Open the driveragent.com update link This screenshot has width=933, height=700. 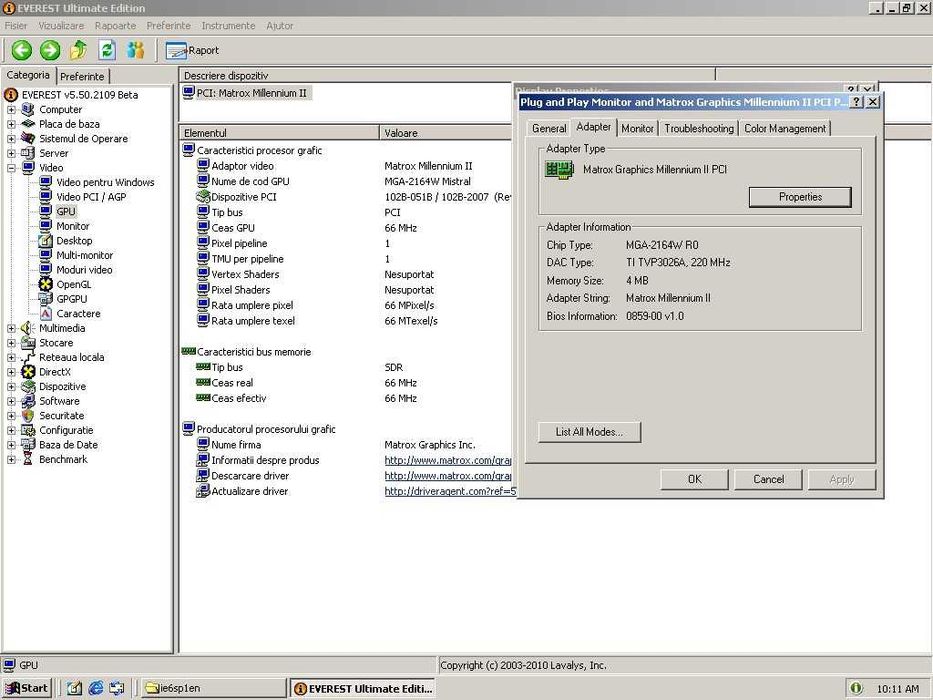[450, 491]
